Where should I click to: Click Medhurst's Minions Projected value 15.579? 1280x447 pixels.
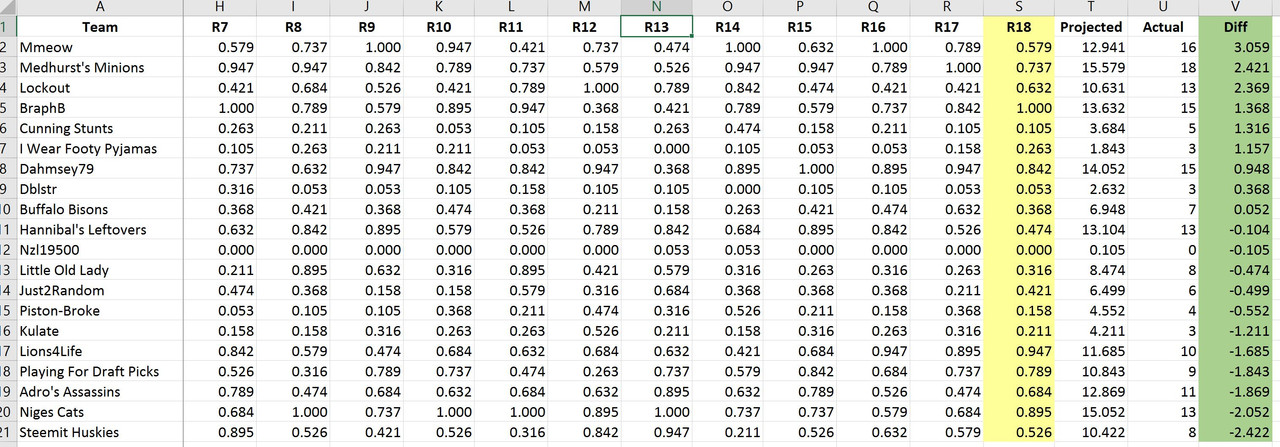(1090, 68)
